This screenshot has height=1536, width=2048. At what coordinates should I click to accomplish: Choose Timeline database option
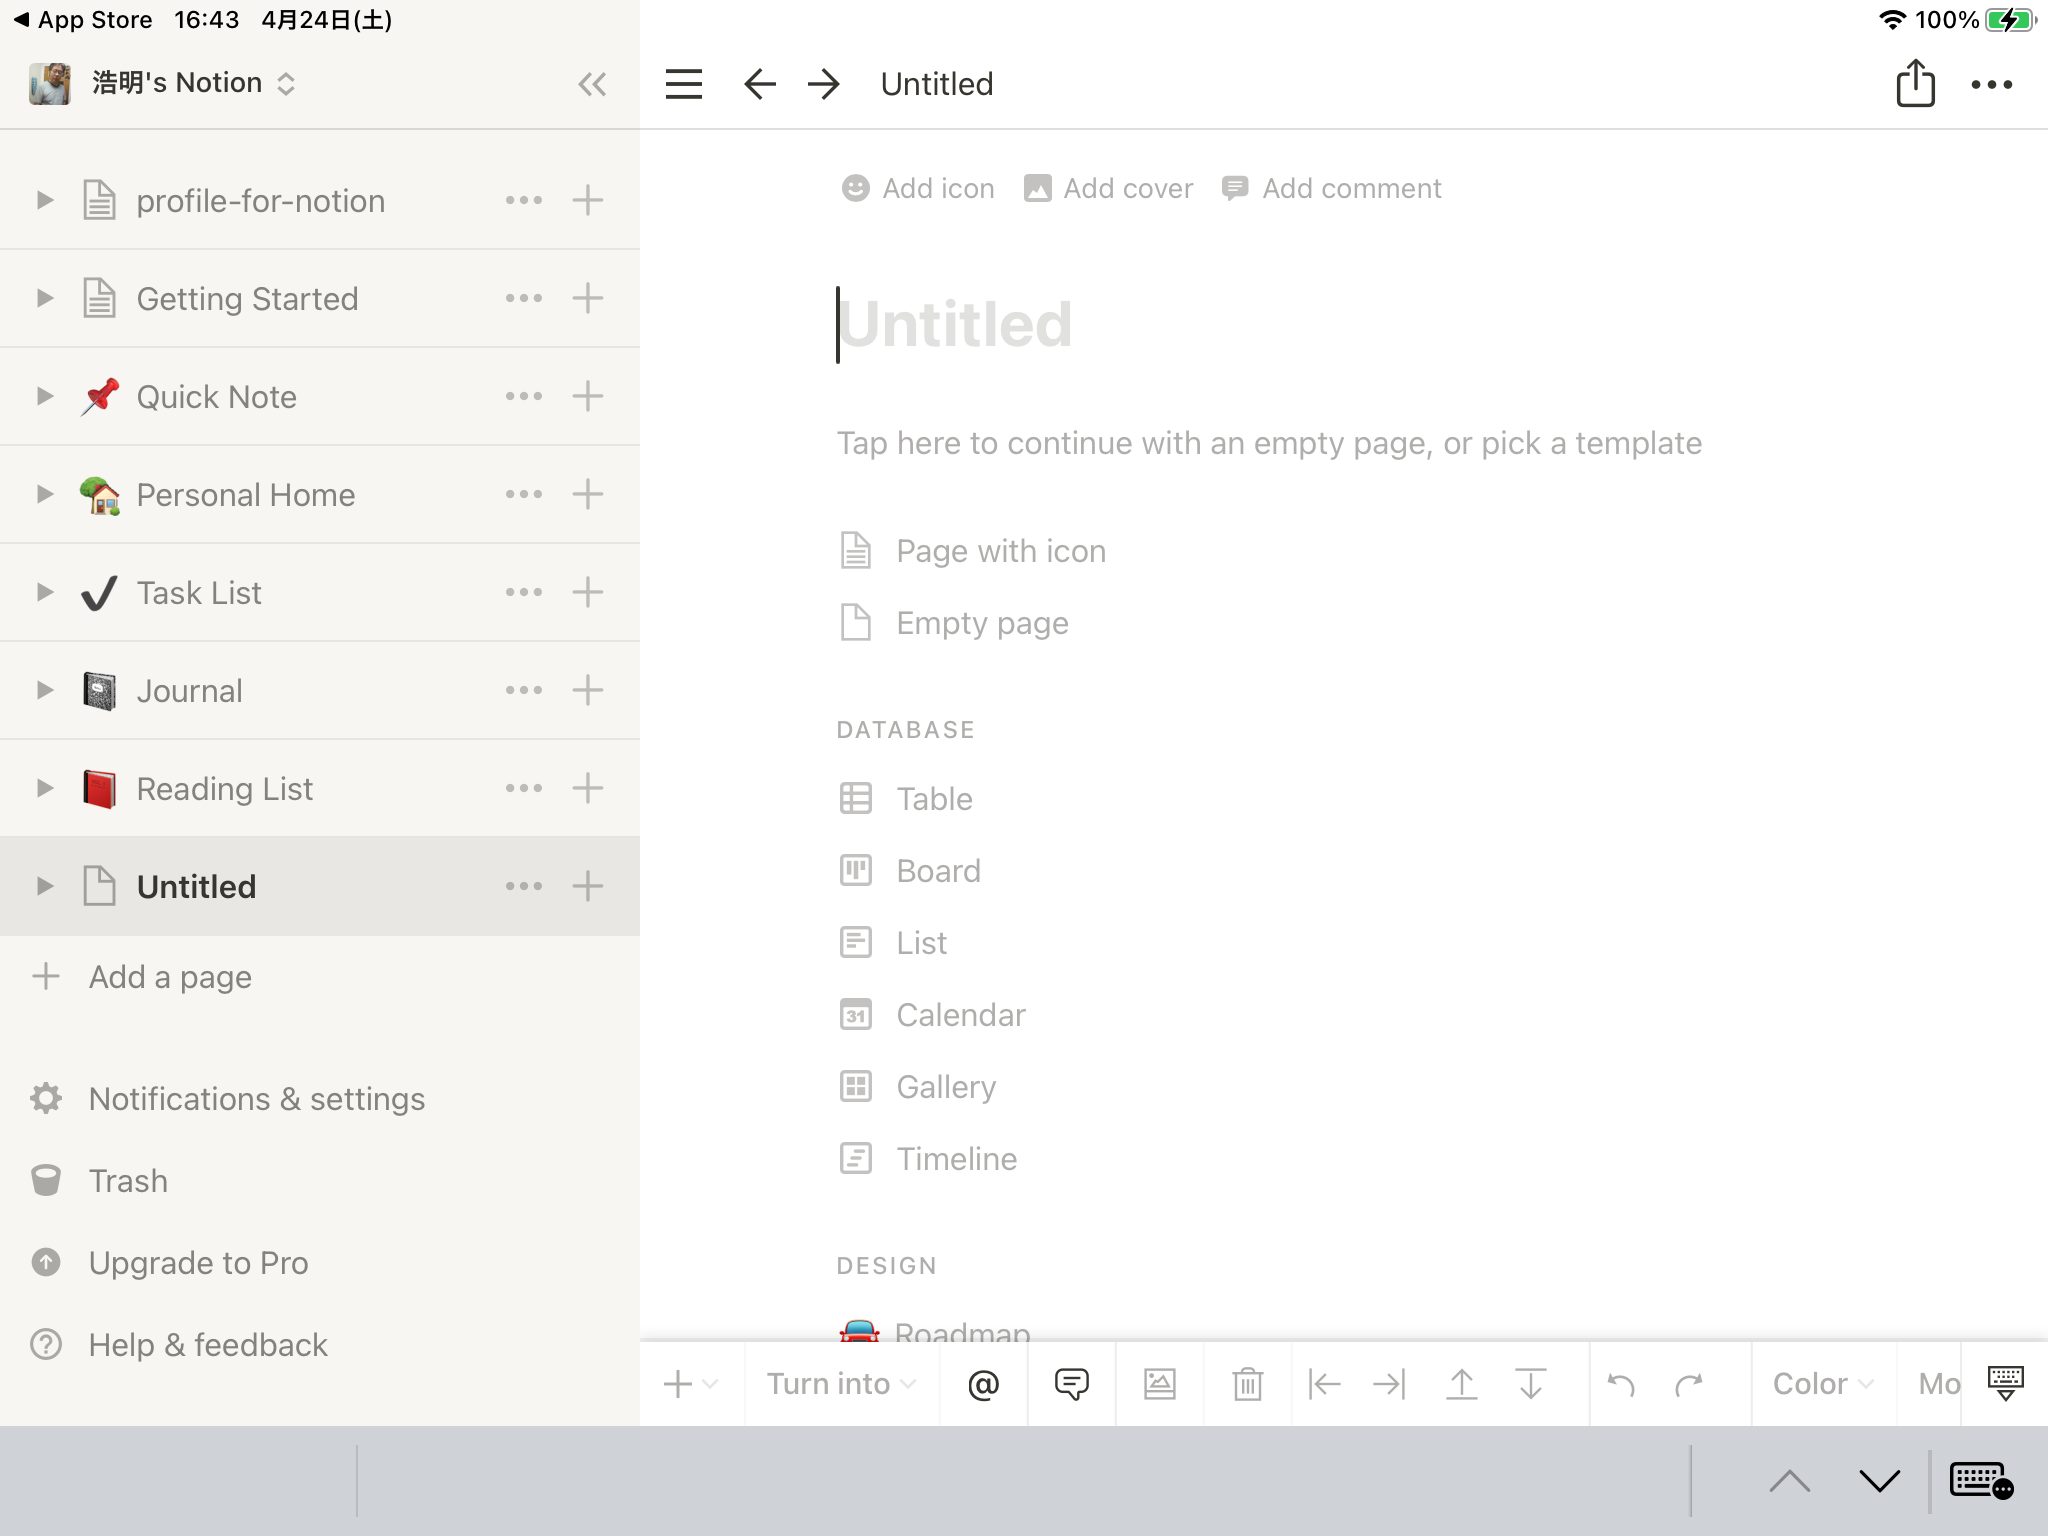[x=928, y=1159]
